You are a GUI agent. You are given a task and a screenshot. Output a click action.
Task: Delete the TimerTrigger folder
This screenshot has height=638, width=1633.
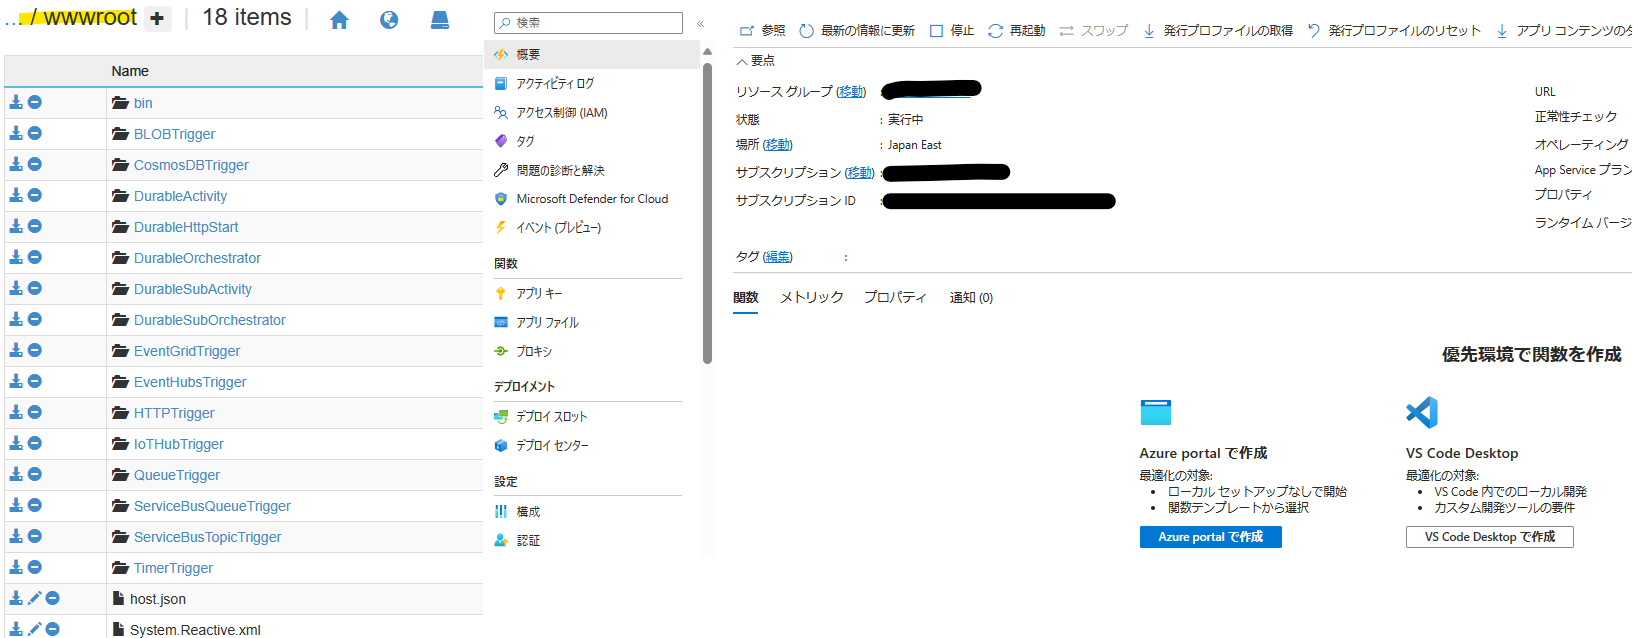tap(35, 567)
